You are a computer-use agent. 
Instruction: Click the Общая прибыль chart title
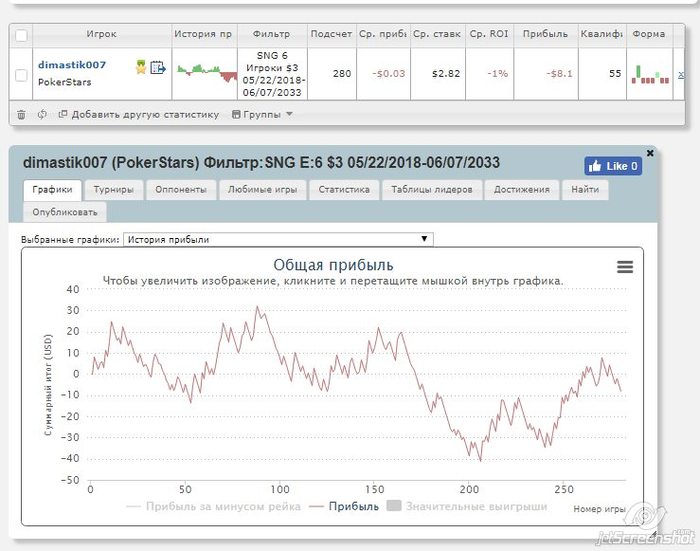pos(333,265)
